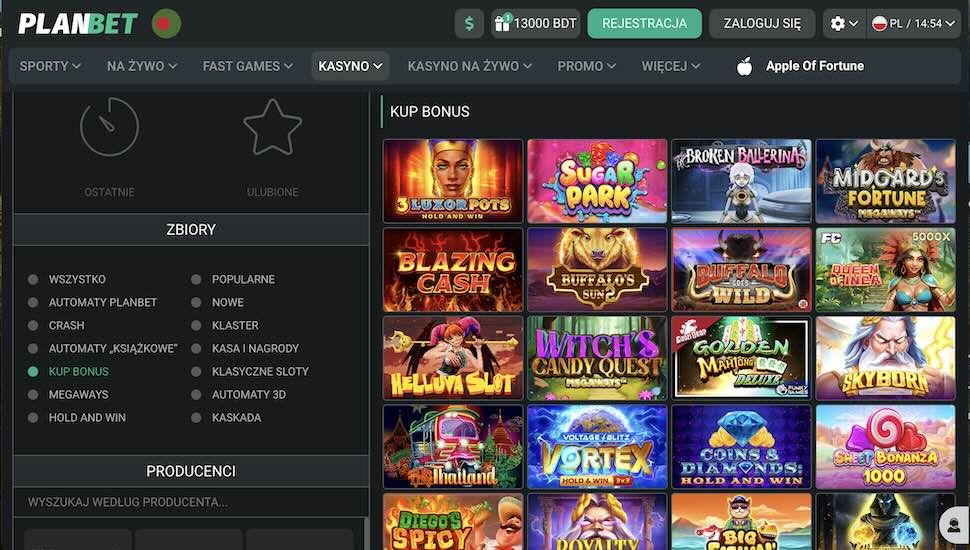Open Broken Ballerina game
Viewport: 970px width, 550px height.
pyautogui.click(x=741, y=181)
